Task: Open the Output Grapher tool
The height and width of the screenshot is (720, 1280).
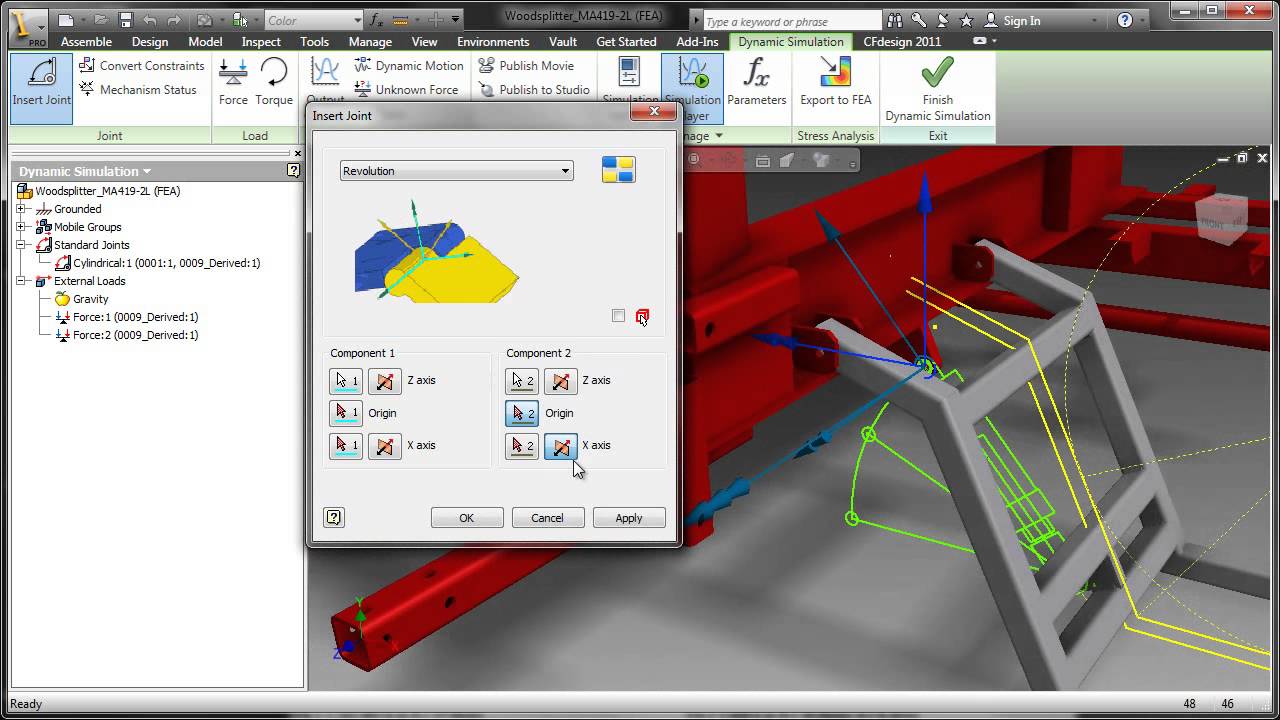Action: click(x=325, y=80)
